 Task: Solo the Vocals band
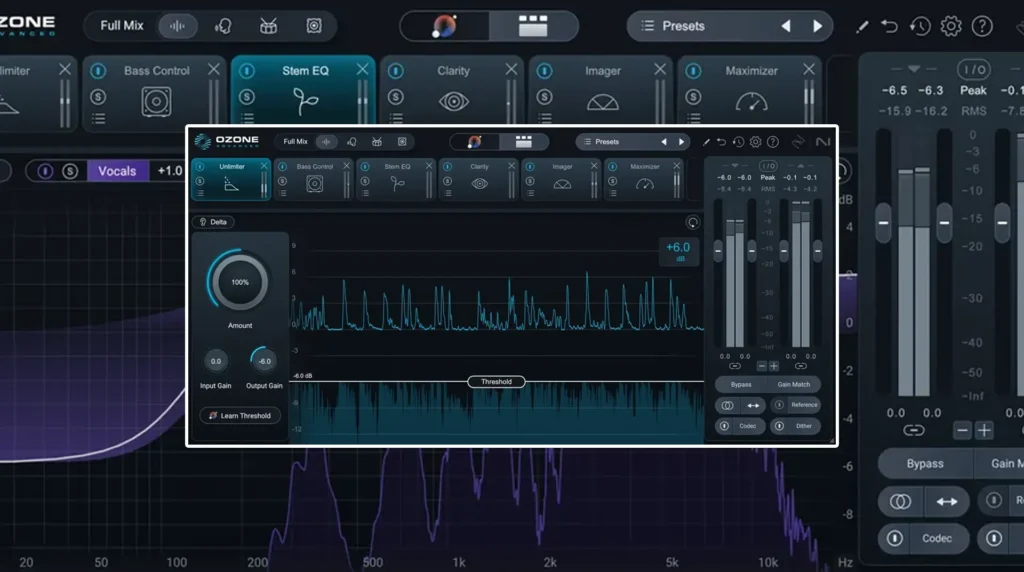click(x=70, y=171)
